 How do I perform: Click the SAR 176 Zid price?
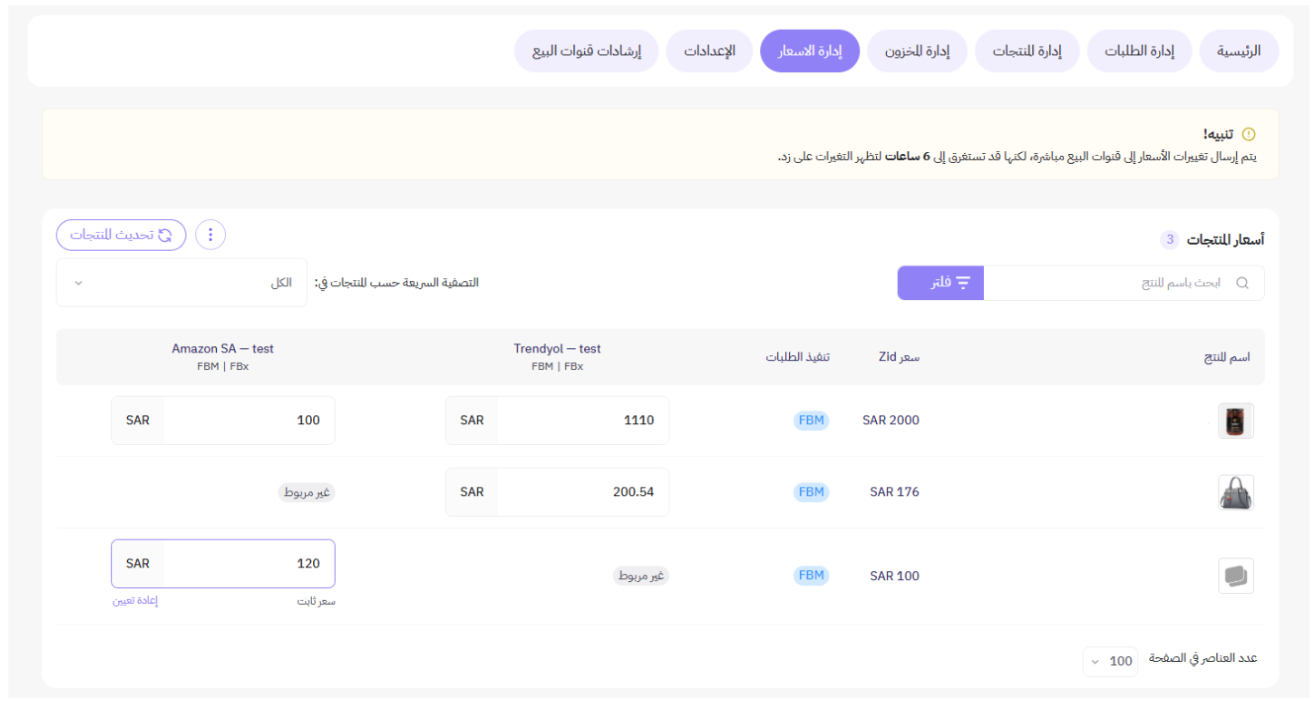(895, 492)
